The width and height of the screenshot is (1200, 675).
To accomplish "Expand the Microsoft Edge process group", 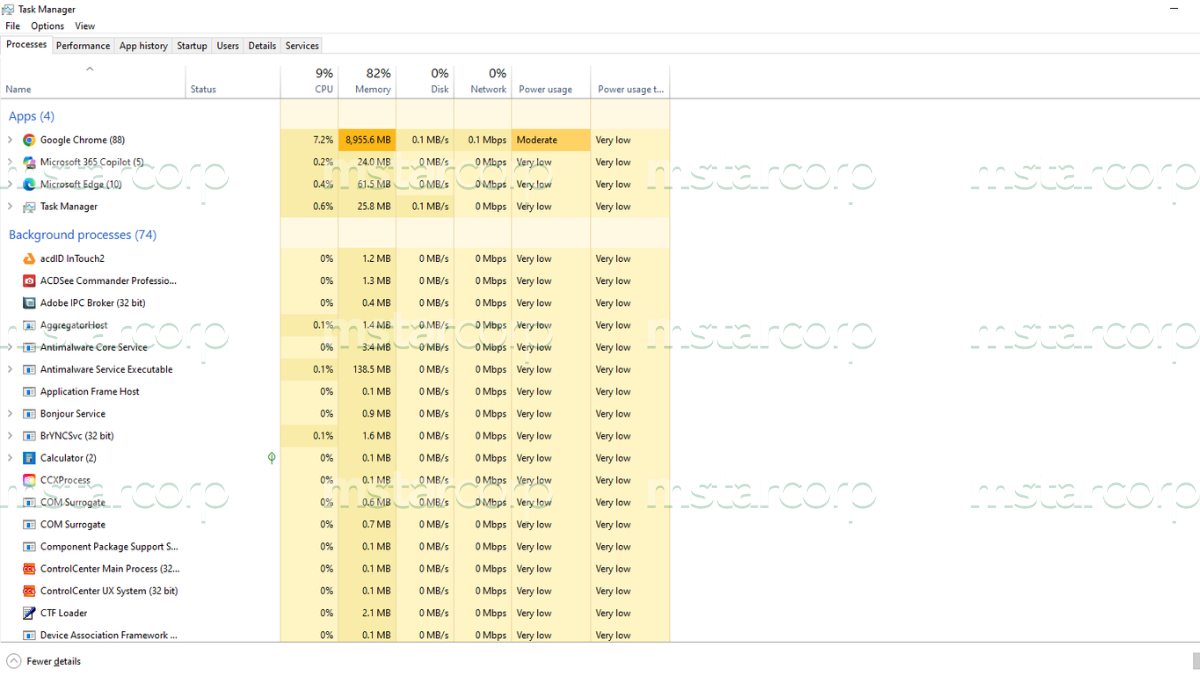I will click(10, 184).
